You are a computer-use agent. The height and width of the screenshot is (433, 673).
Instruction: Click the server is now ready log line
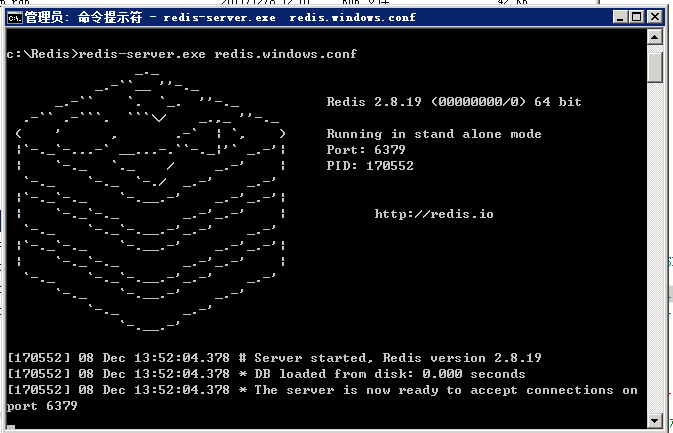(323, 390)
